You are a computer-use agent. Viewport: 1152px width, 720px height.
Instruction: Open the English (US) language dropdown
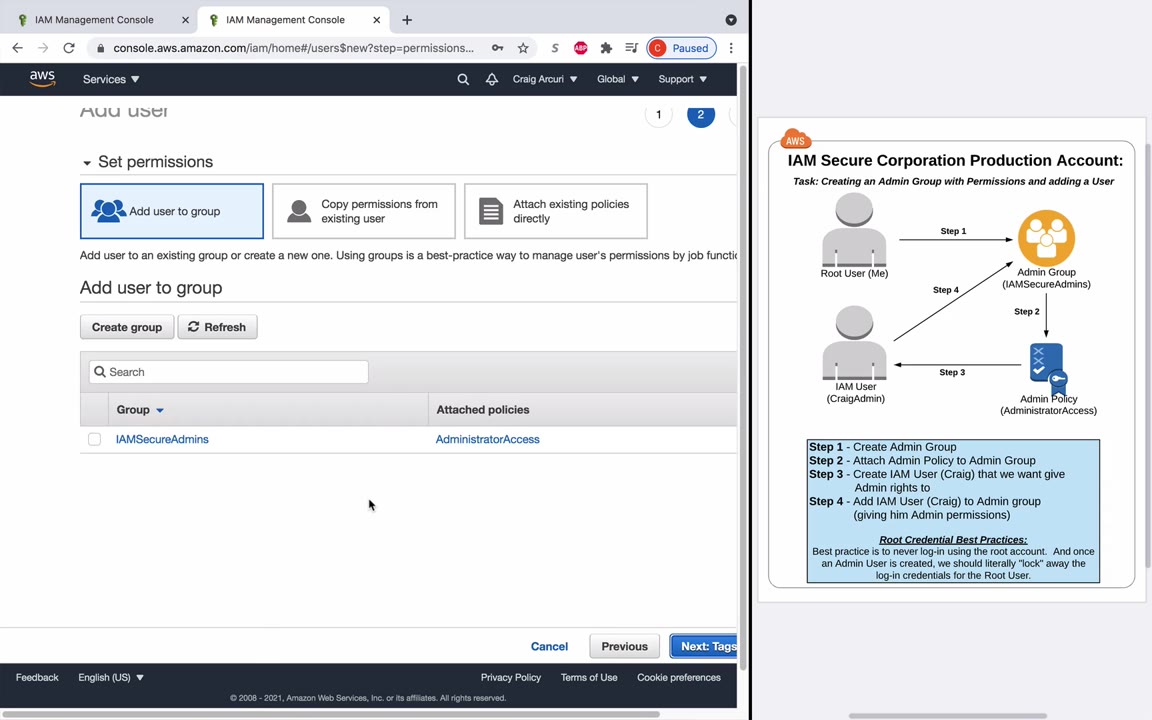(111, 677)
